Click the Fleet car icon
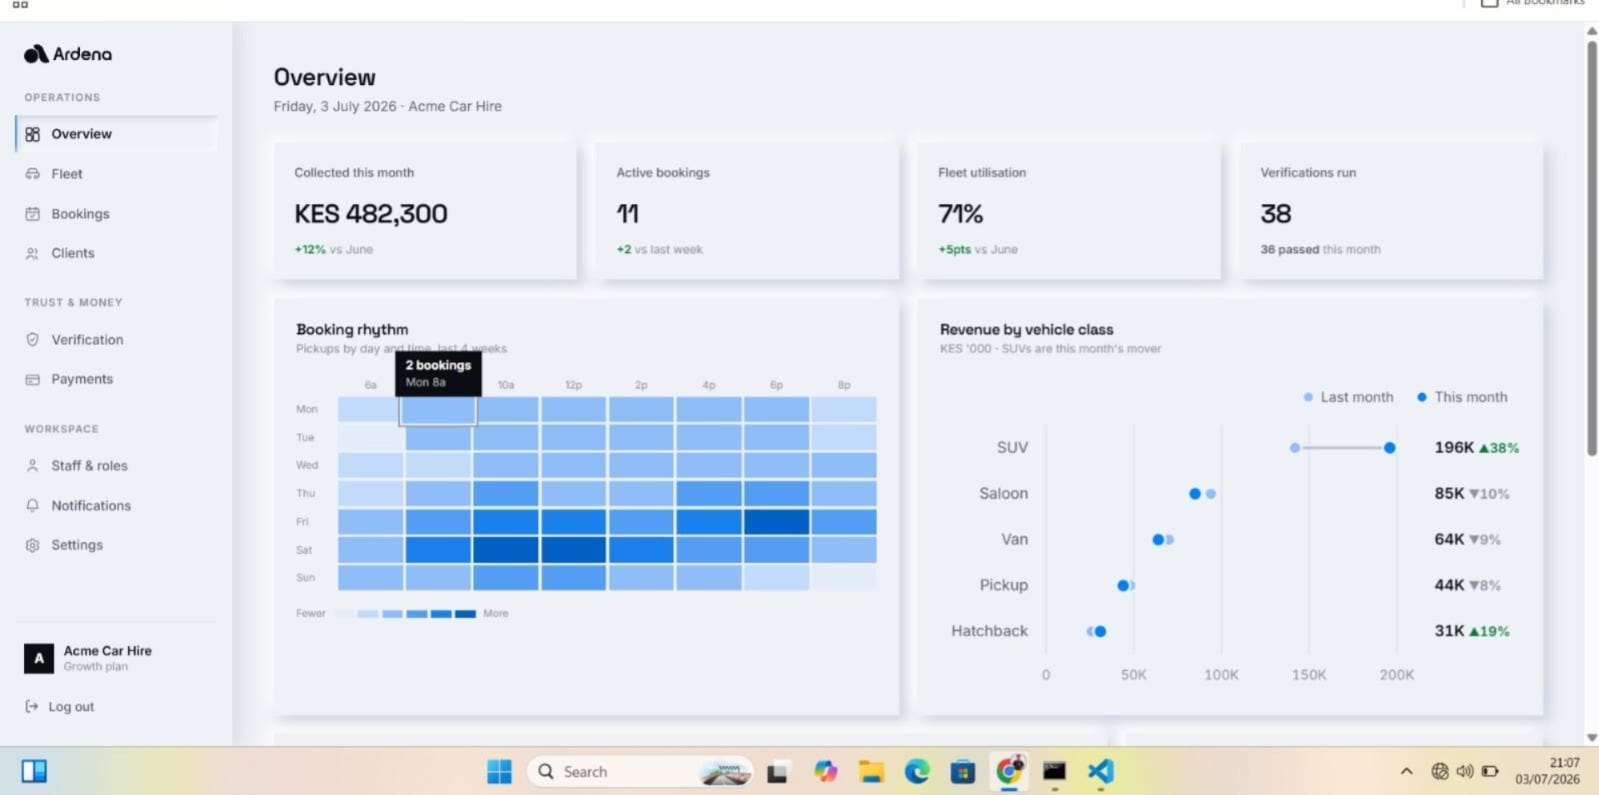 point(32,174)
